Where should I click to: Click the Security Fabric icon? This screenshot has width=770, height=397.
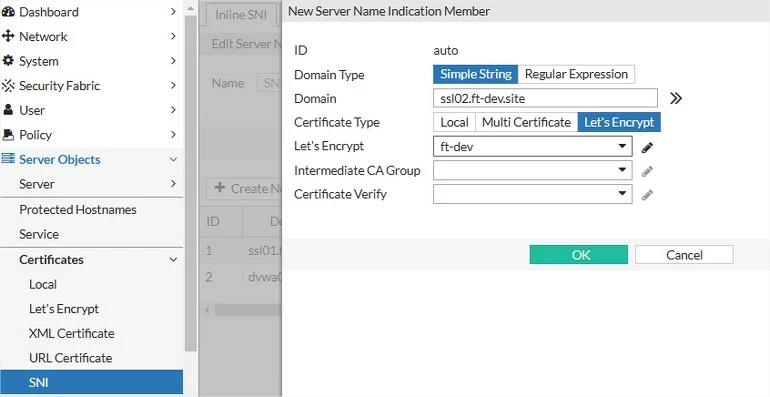click(8, 85)
